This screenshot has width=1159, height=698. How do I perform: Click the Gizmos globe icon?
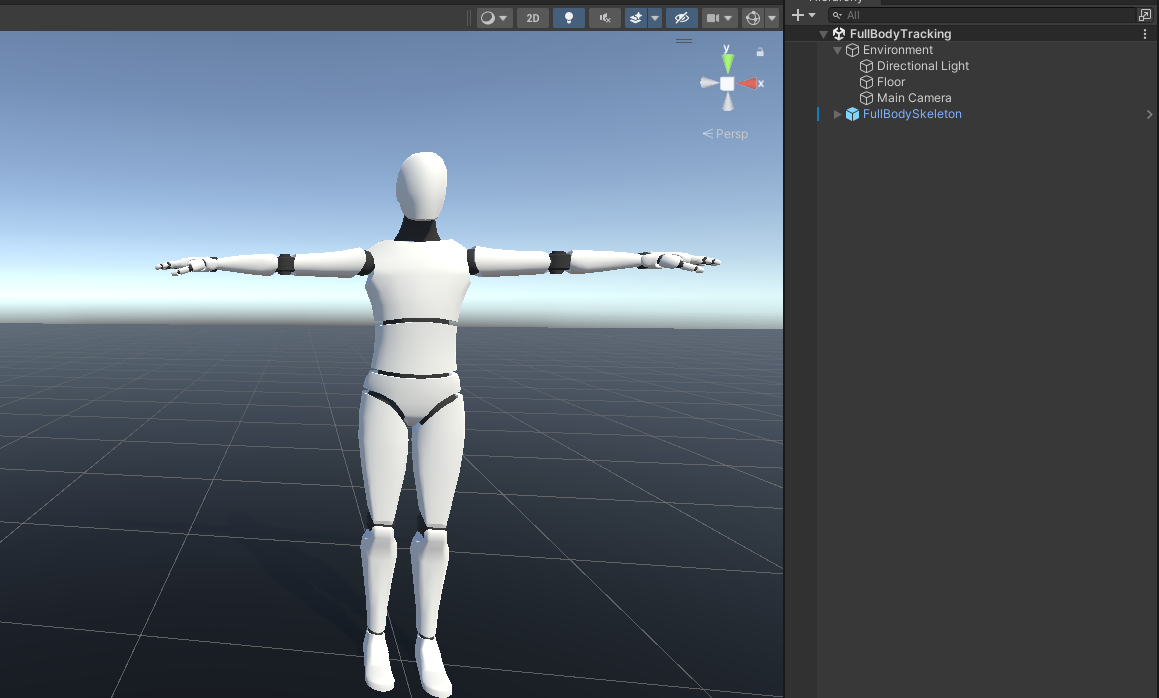tap(753, 18)
